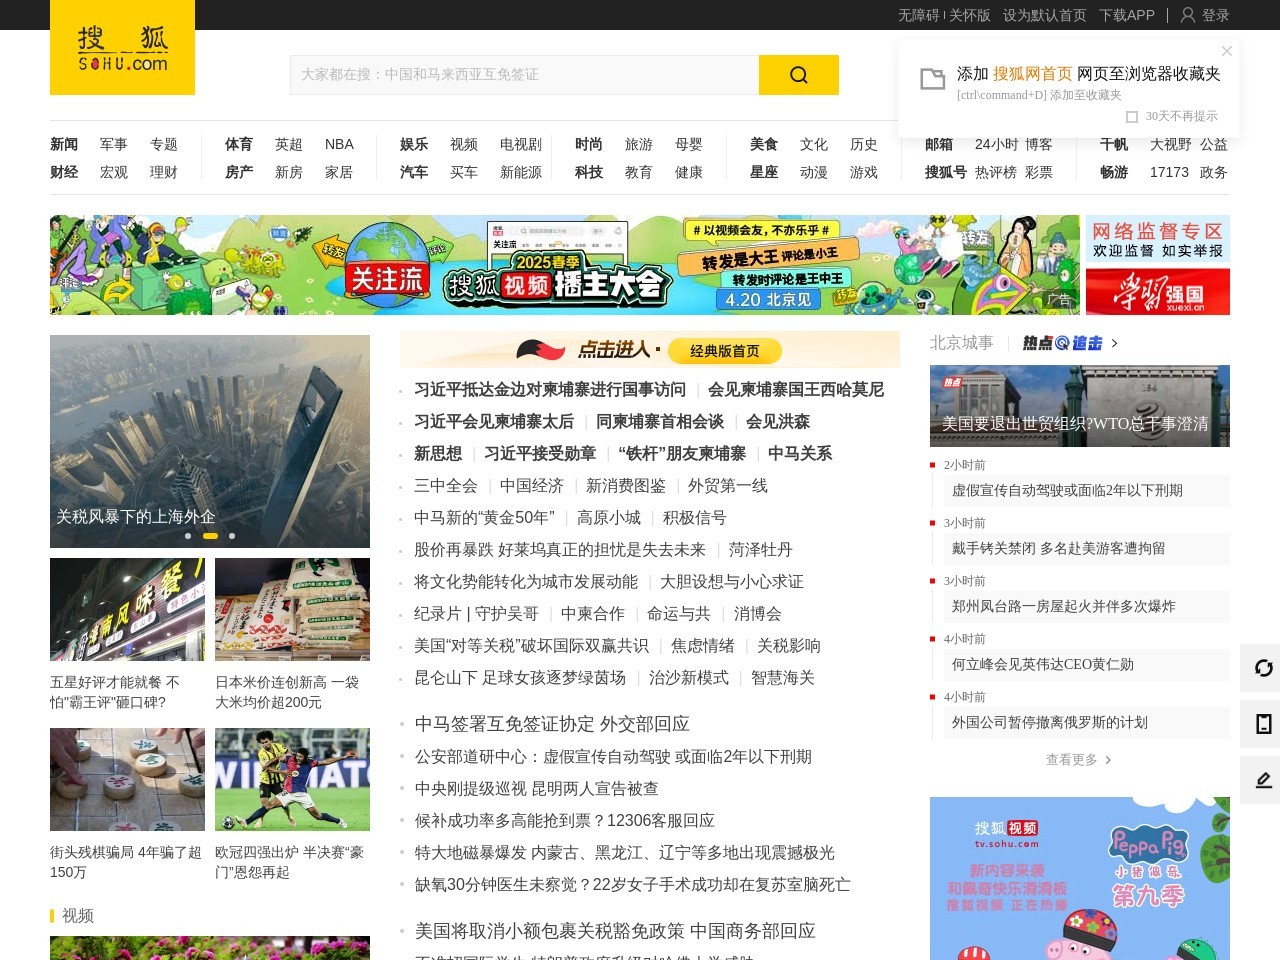Screen dimensions: 1280x960
Task: Expand the arrow next to 热点追击
Action: click(1115, 343)
